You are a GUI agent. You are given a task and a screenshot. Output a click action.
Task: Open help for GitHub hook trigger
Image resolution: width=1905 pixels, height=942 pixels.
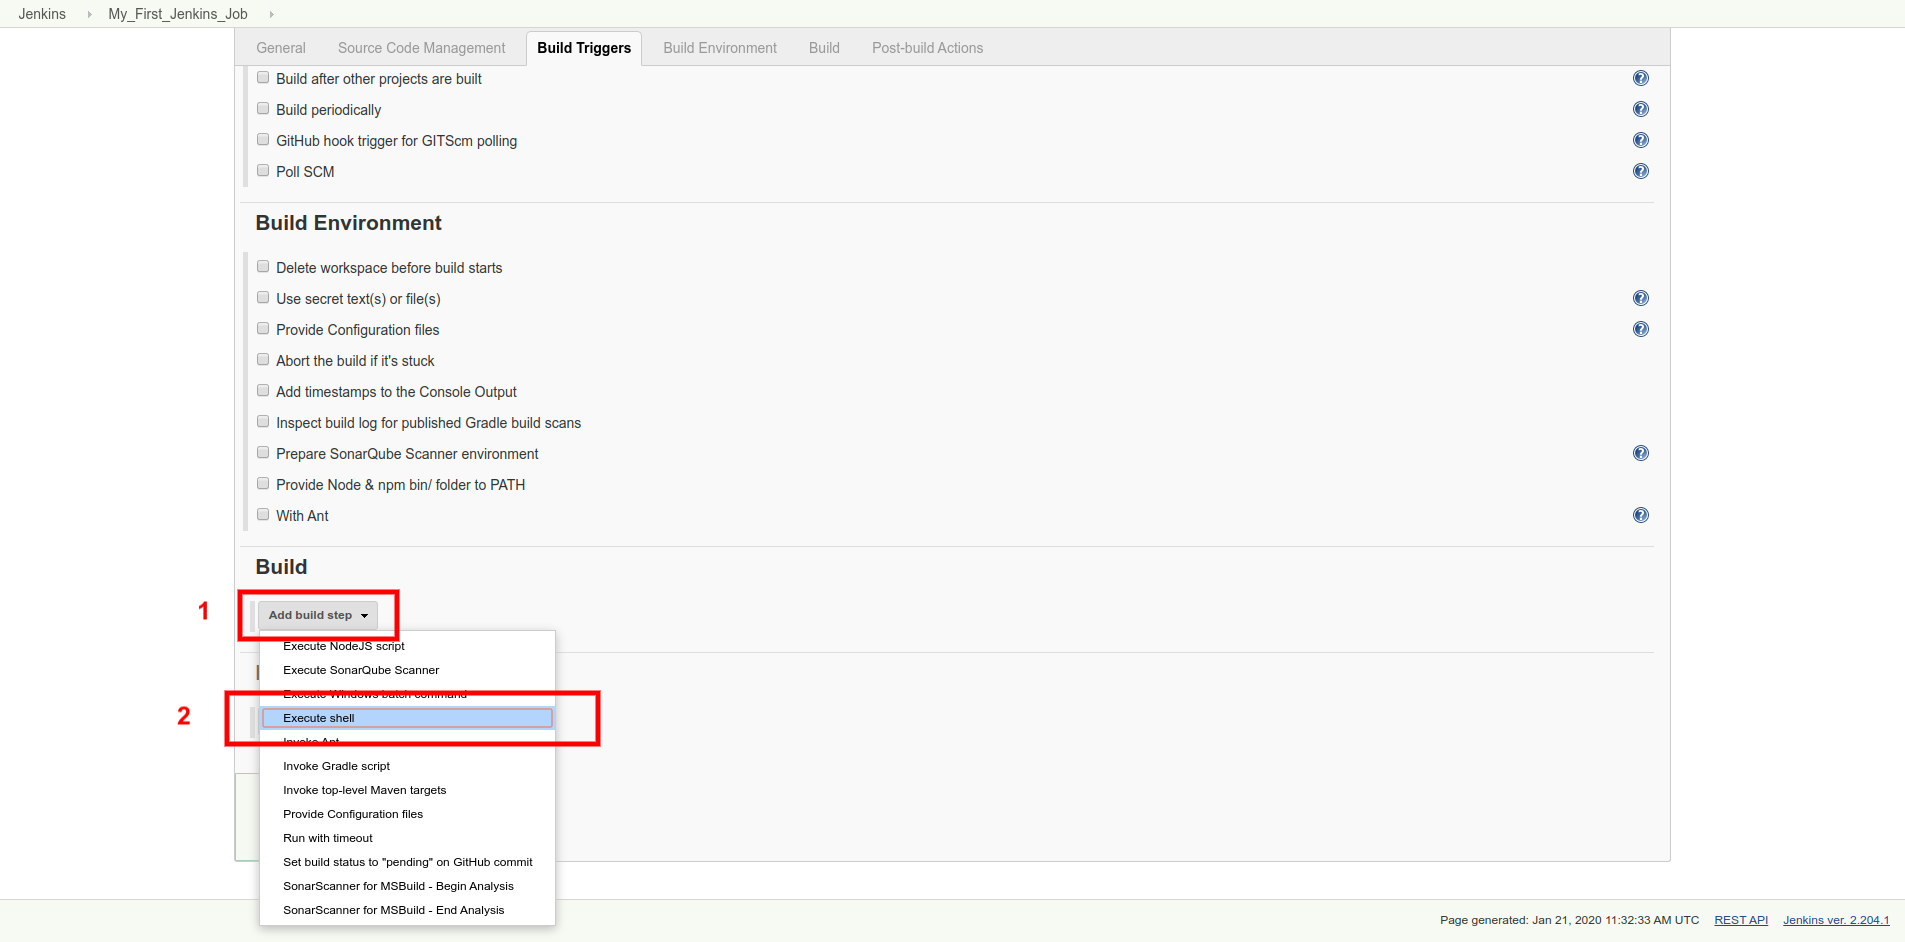coord(1641,140)
